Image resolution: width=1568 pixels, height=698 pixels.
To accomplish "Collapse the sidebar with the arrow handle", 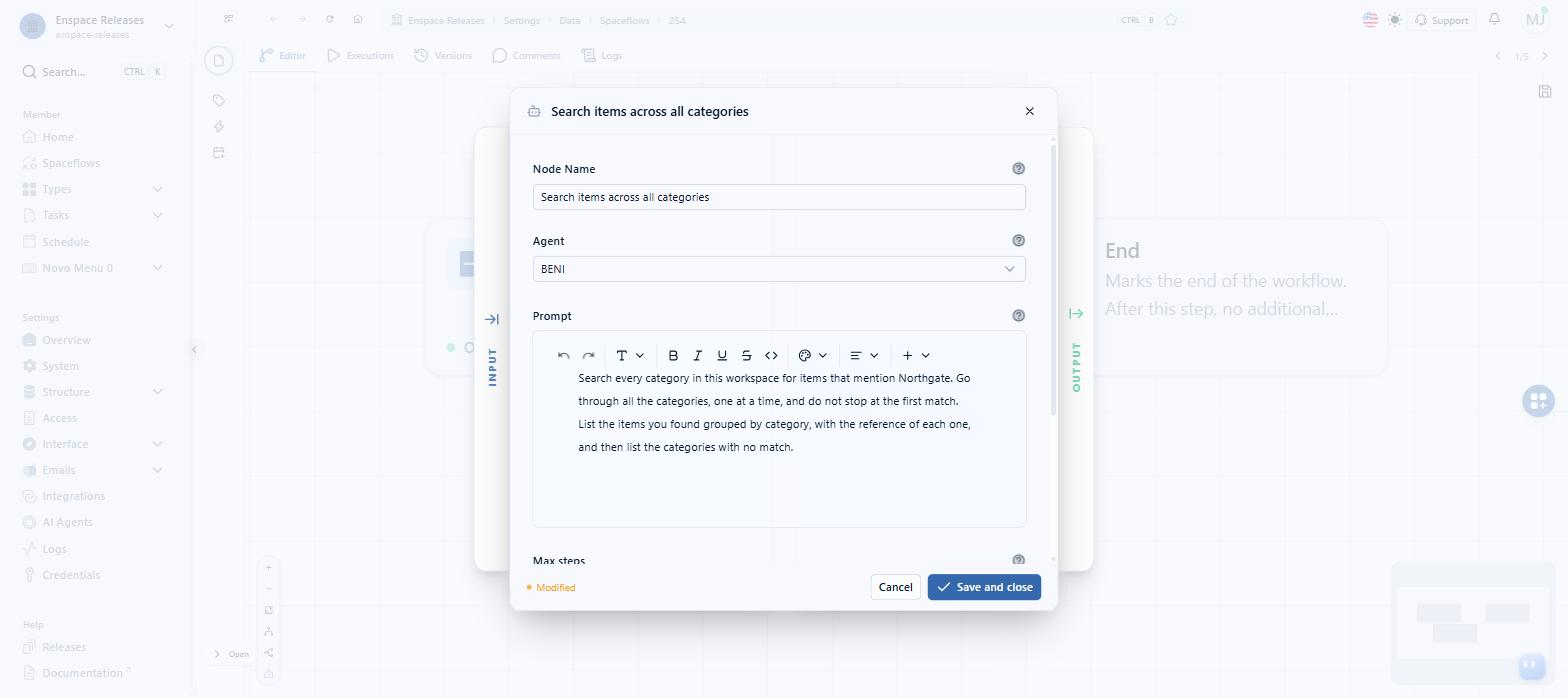I will 194,349.
